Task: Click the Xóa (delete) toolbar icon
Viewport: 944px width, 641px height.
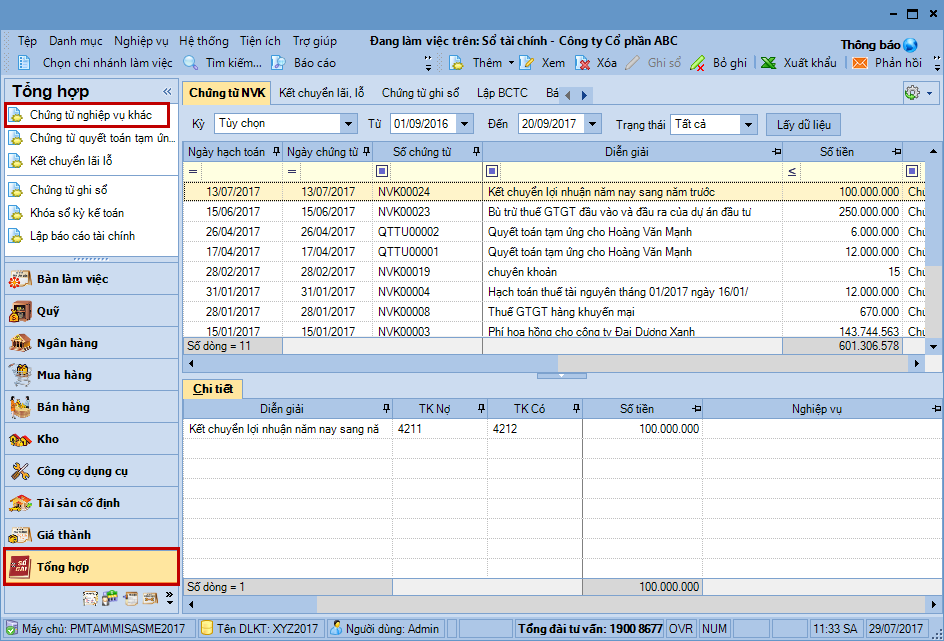Action: pyautogui.click(x=583, y=63)
